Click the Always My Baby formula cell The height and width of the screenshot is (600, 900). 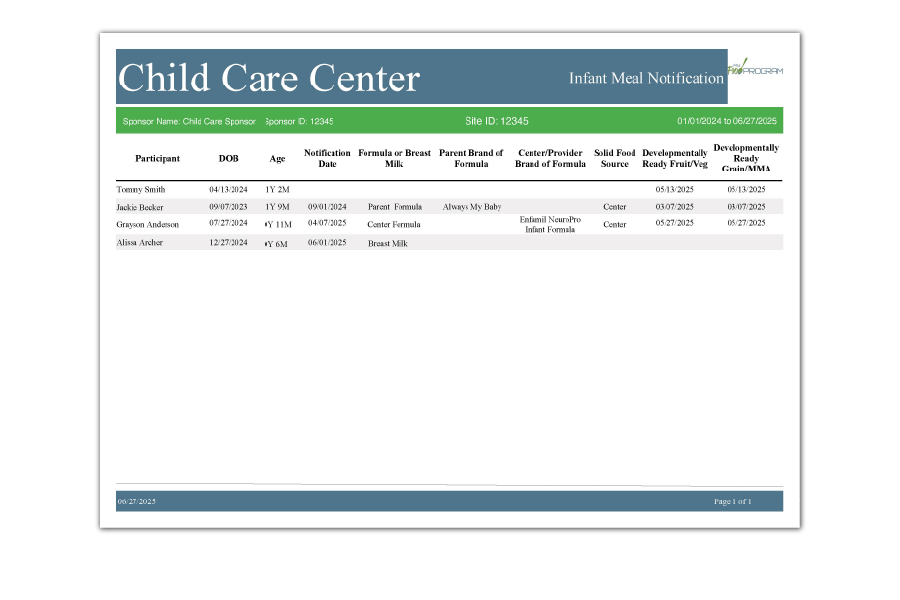click(472, 207)
